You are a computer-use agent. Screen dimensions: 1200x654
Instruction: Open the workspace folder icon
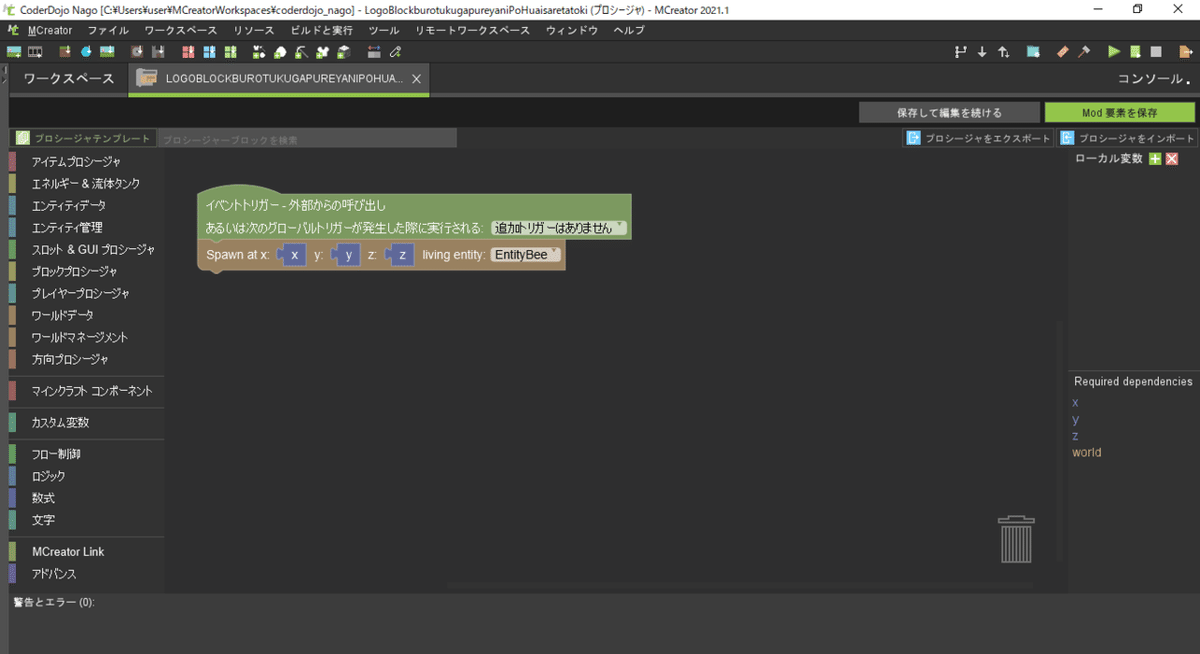(1032, 51)
